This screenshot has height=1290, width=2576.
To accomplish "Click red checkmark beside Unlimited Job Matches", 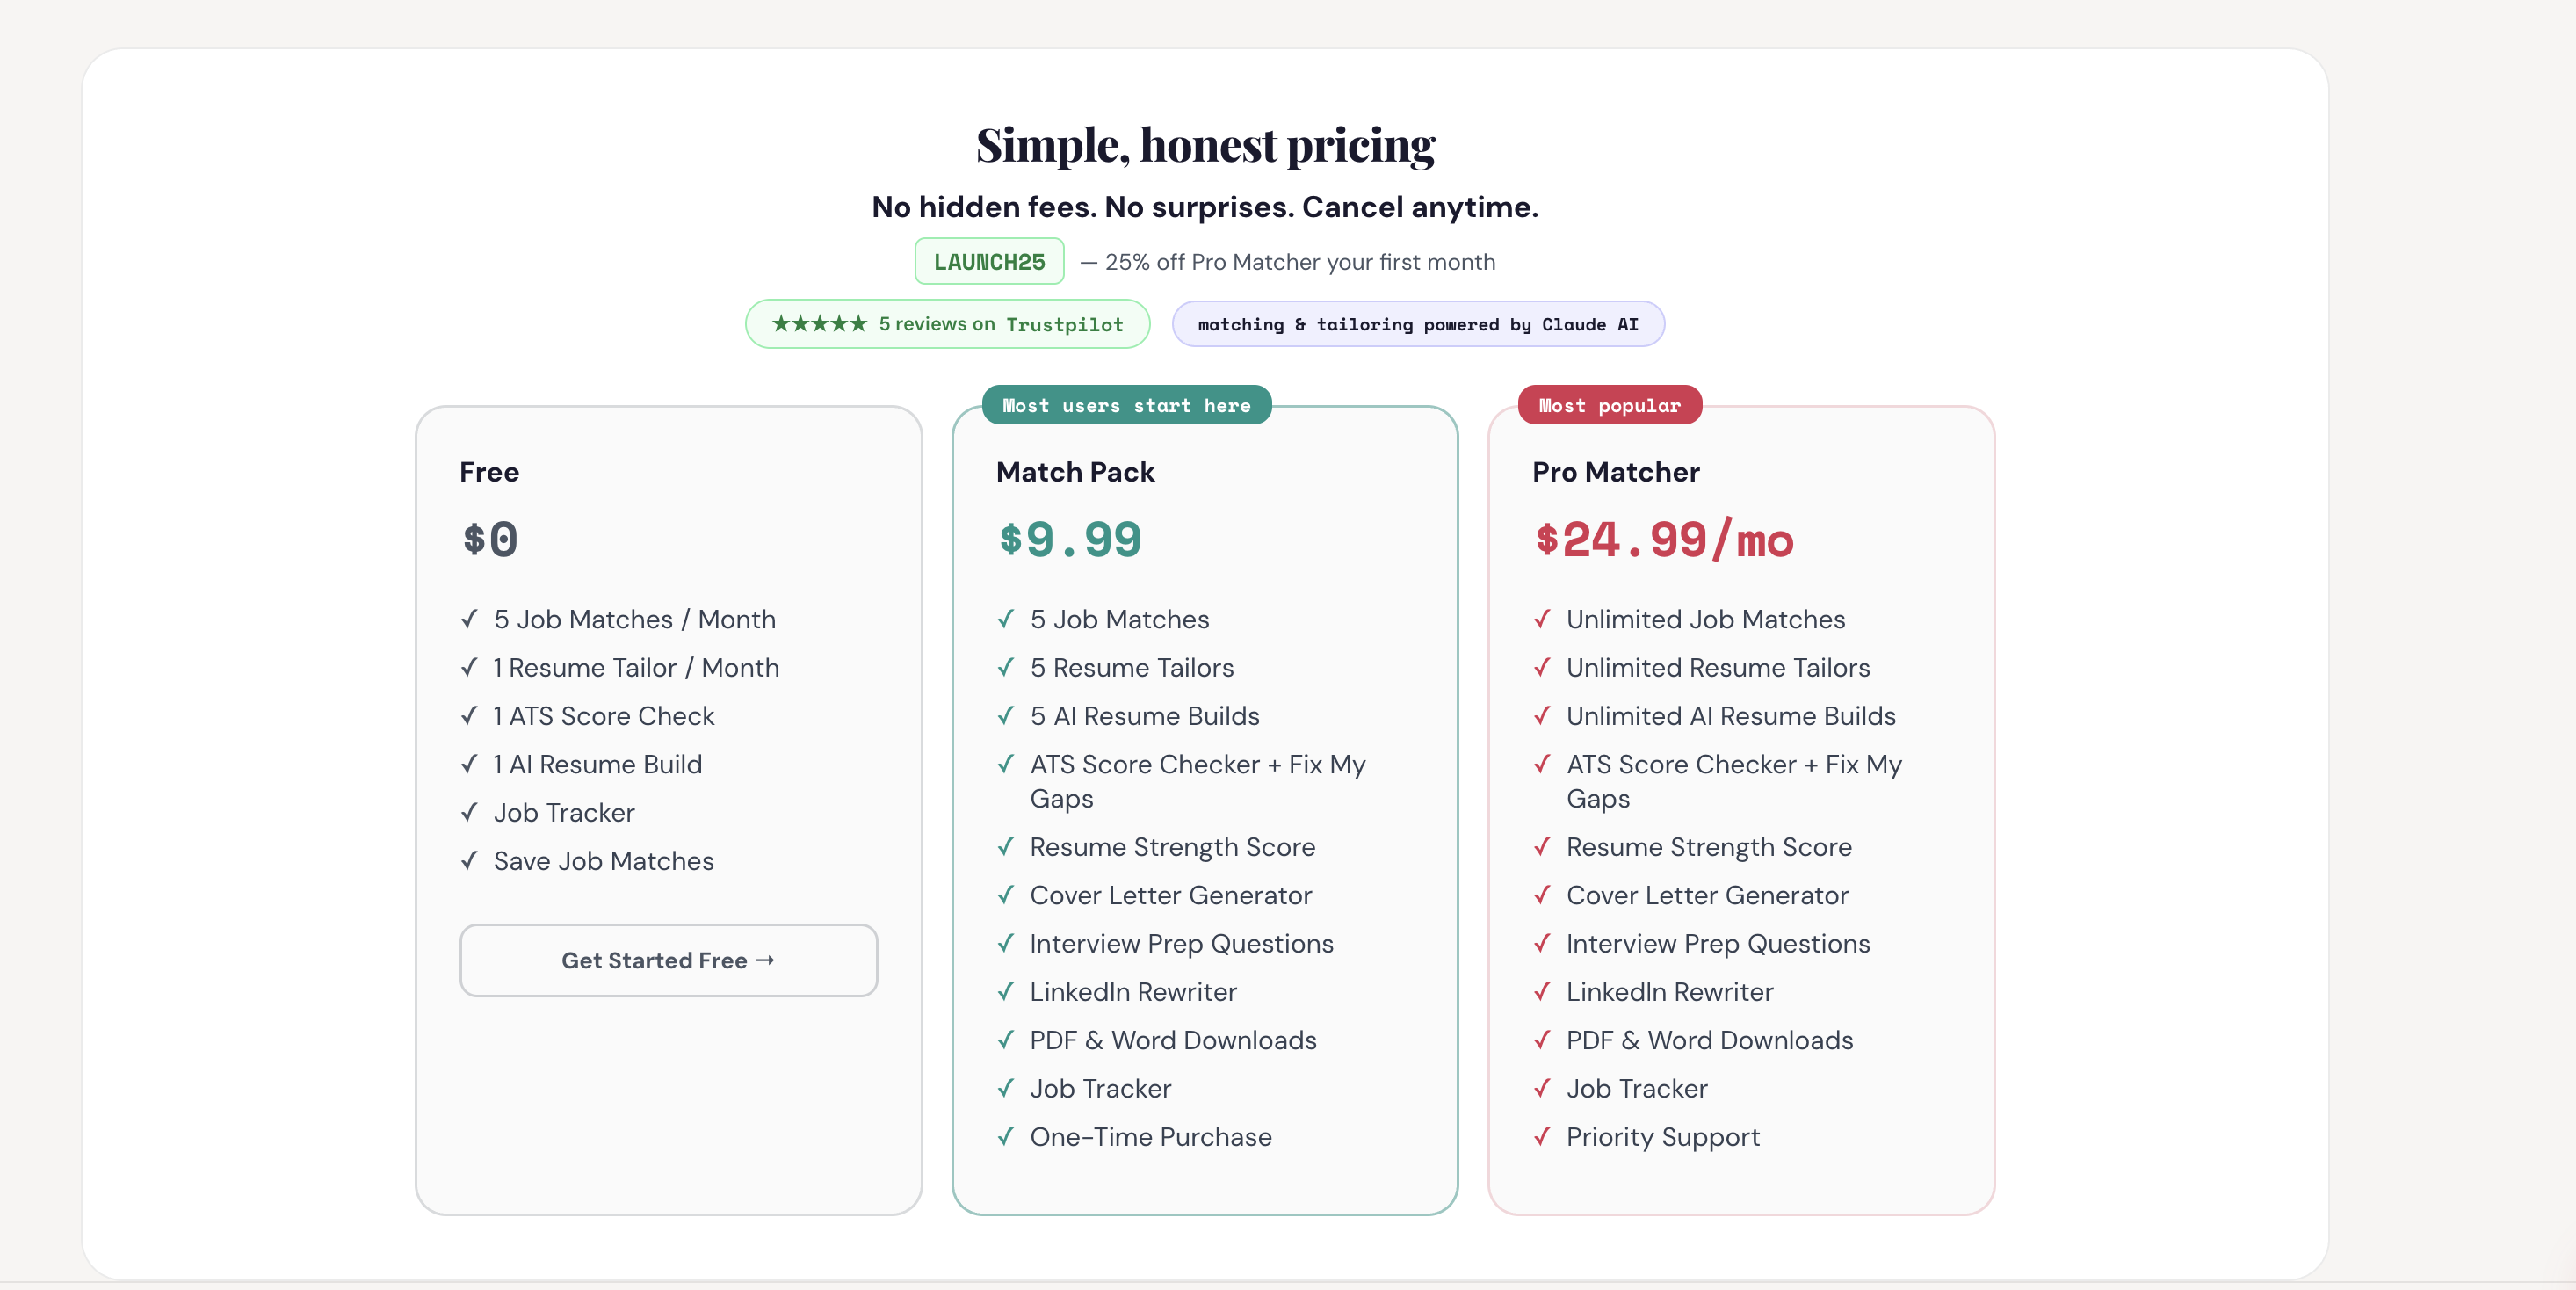I will coord(1542,619).
